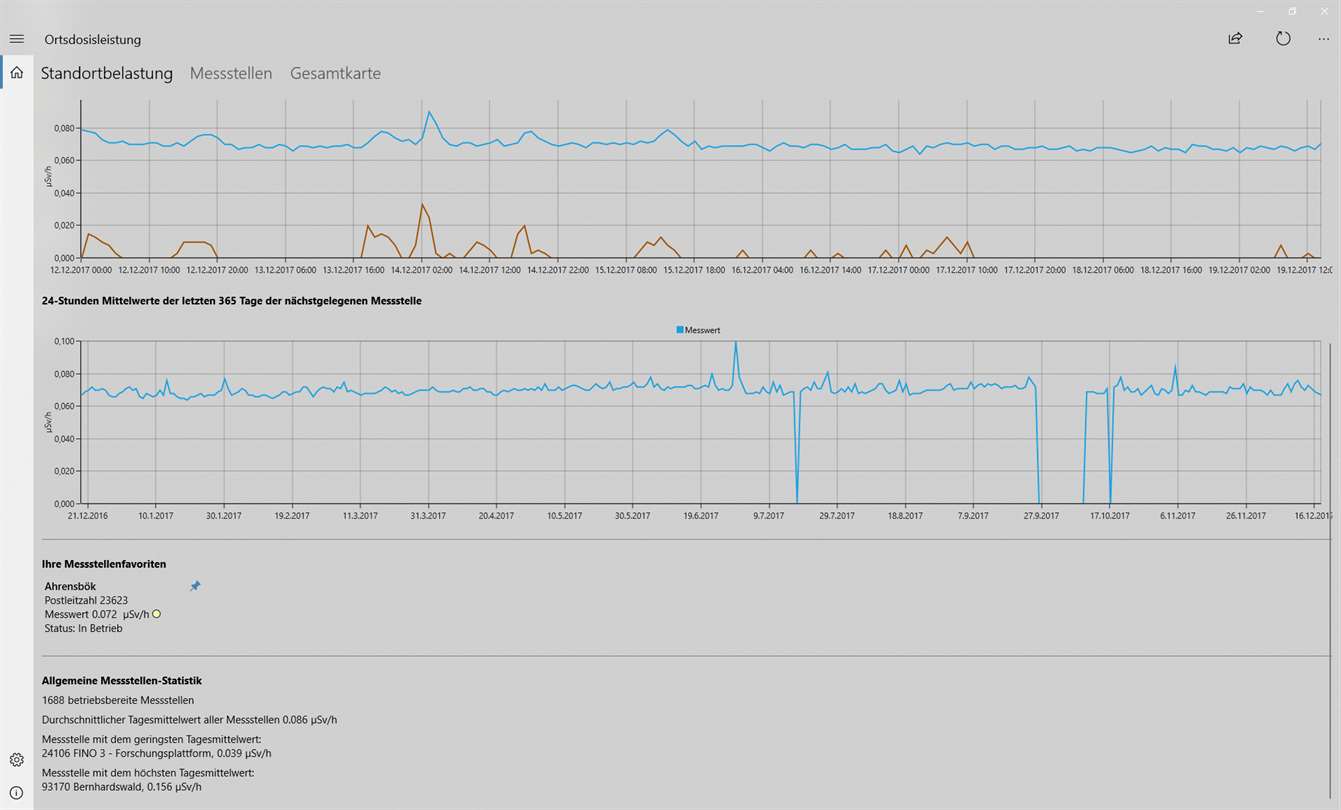Image resolution: width=1341 pixels, height=810 pixels.
Task: Click the 9.7.2017 axis label in the yearly chart
Action: tap(768, 516)
